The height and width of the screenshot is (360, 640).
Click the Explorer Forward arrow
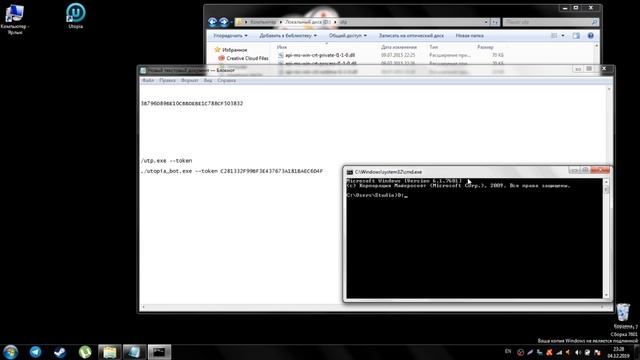point(224,22)
